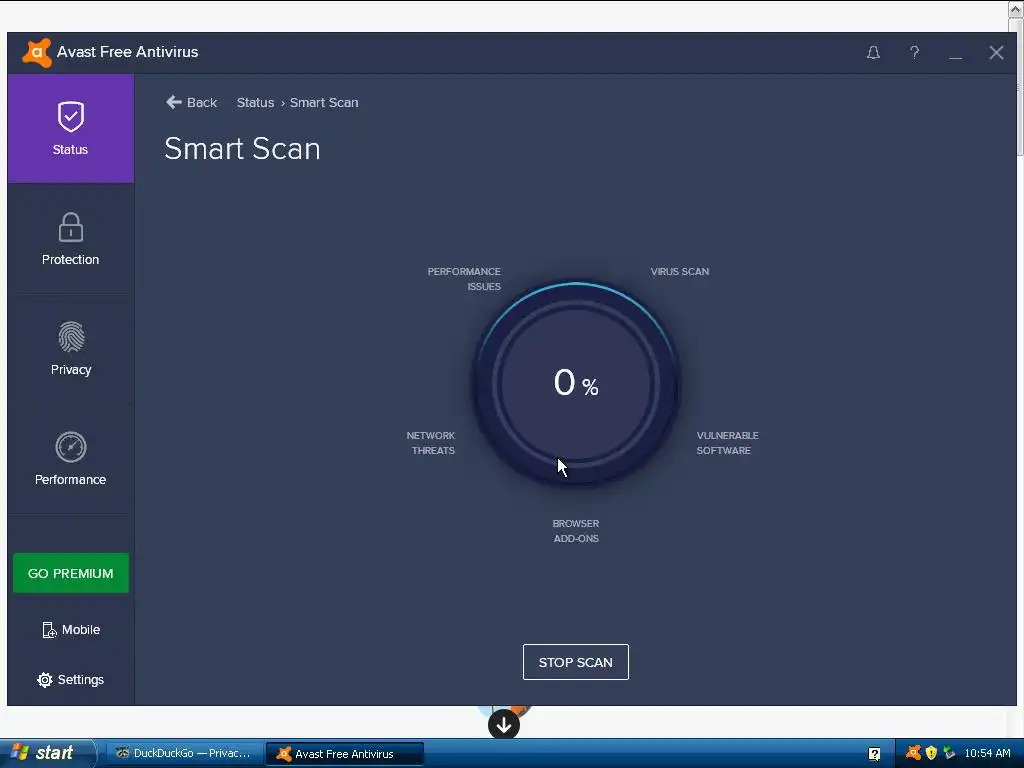Open the Windows start menu
The image size is (1024, 768).
pyautogui.click(x=47, y=753)
